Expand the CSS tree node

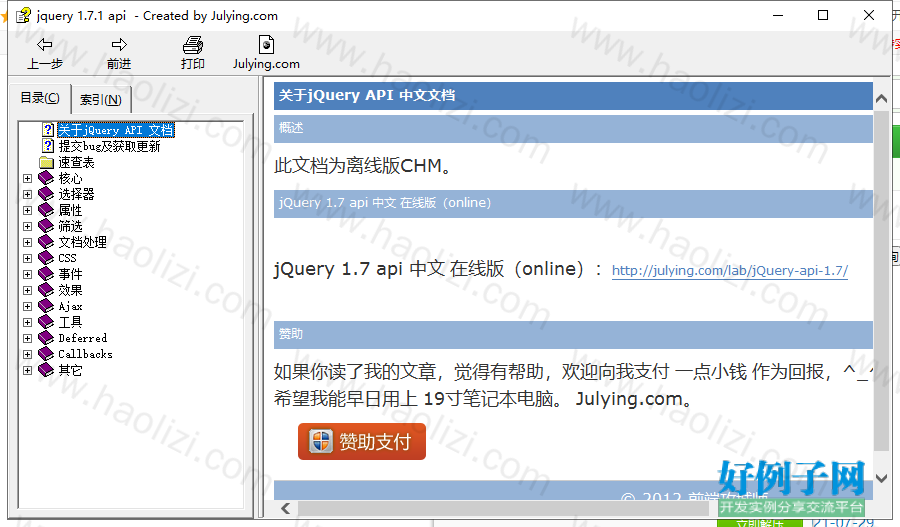(x=28, y=258)
